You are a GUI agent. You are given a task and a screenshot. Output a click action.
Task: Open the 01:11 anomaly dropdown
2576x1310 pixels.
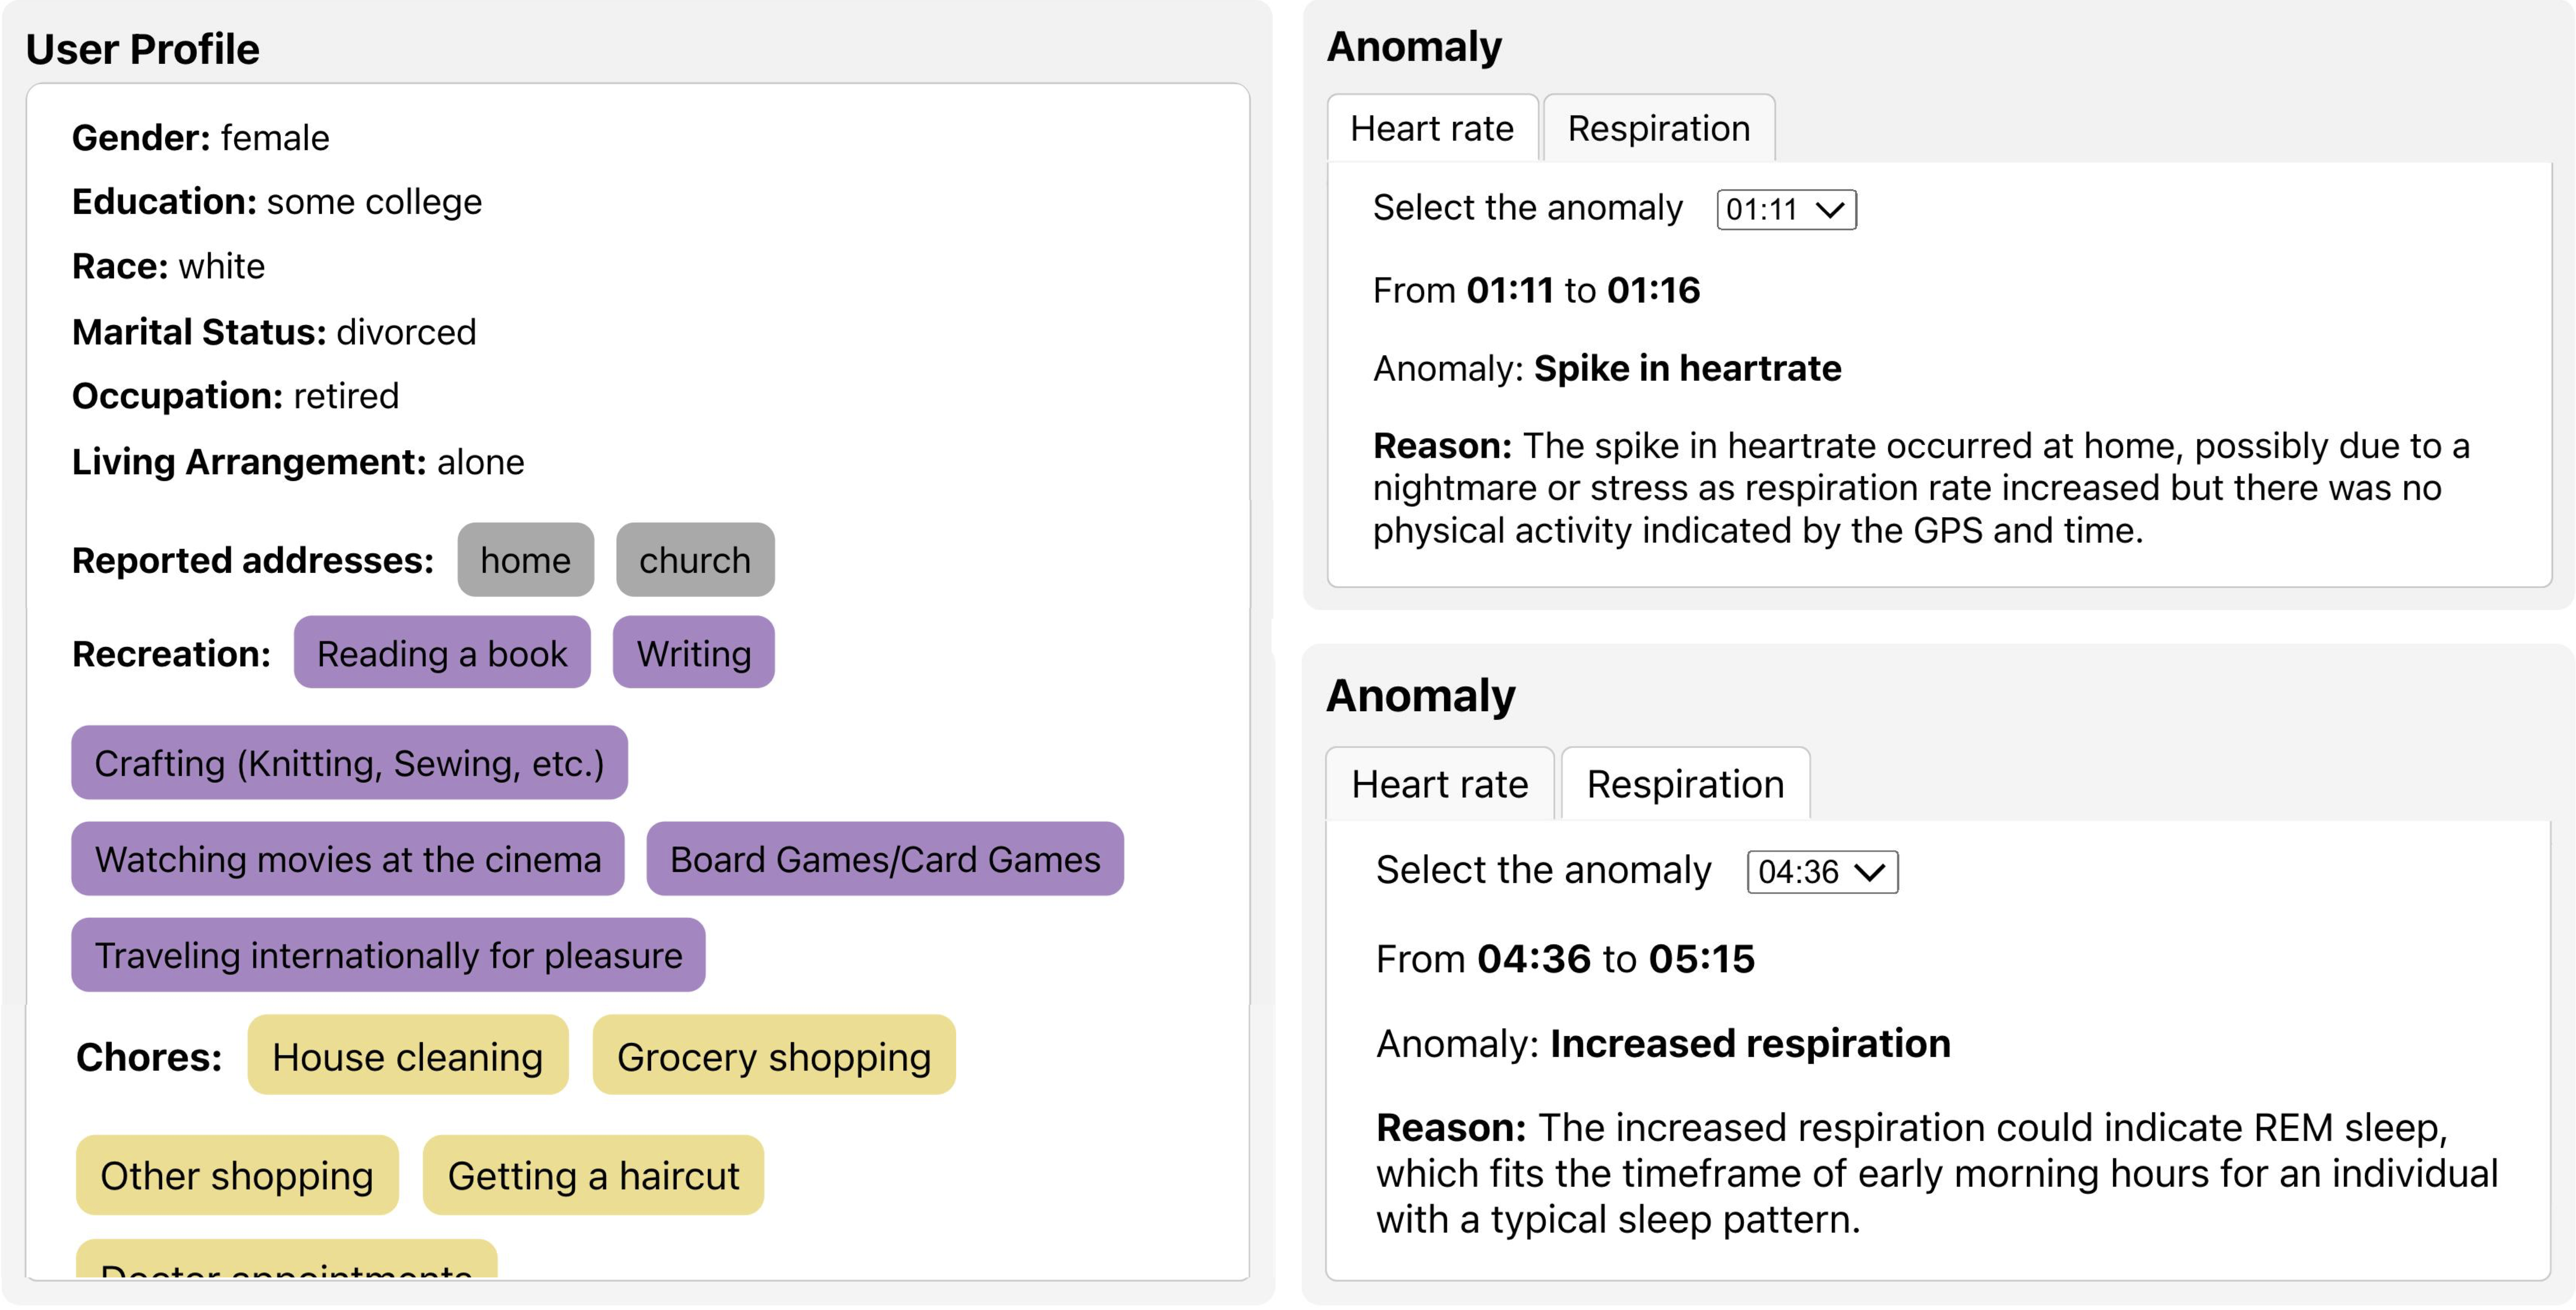1786,210
